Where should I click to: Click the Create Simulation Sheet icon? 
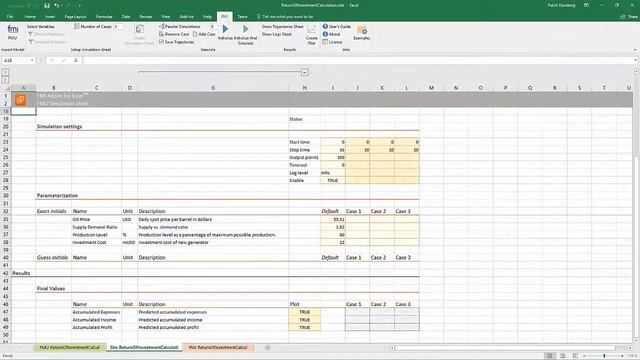[139, 29]
